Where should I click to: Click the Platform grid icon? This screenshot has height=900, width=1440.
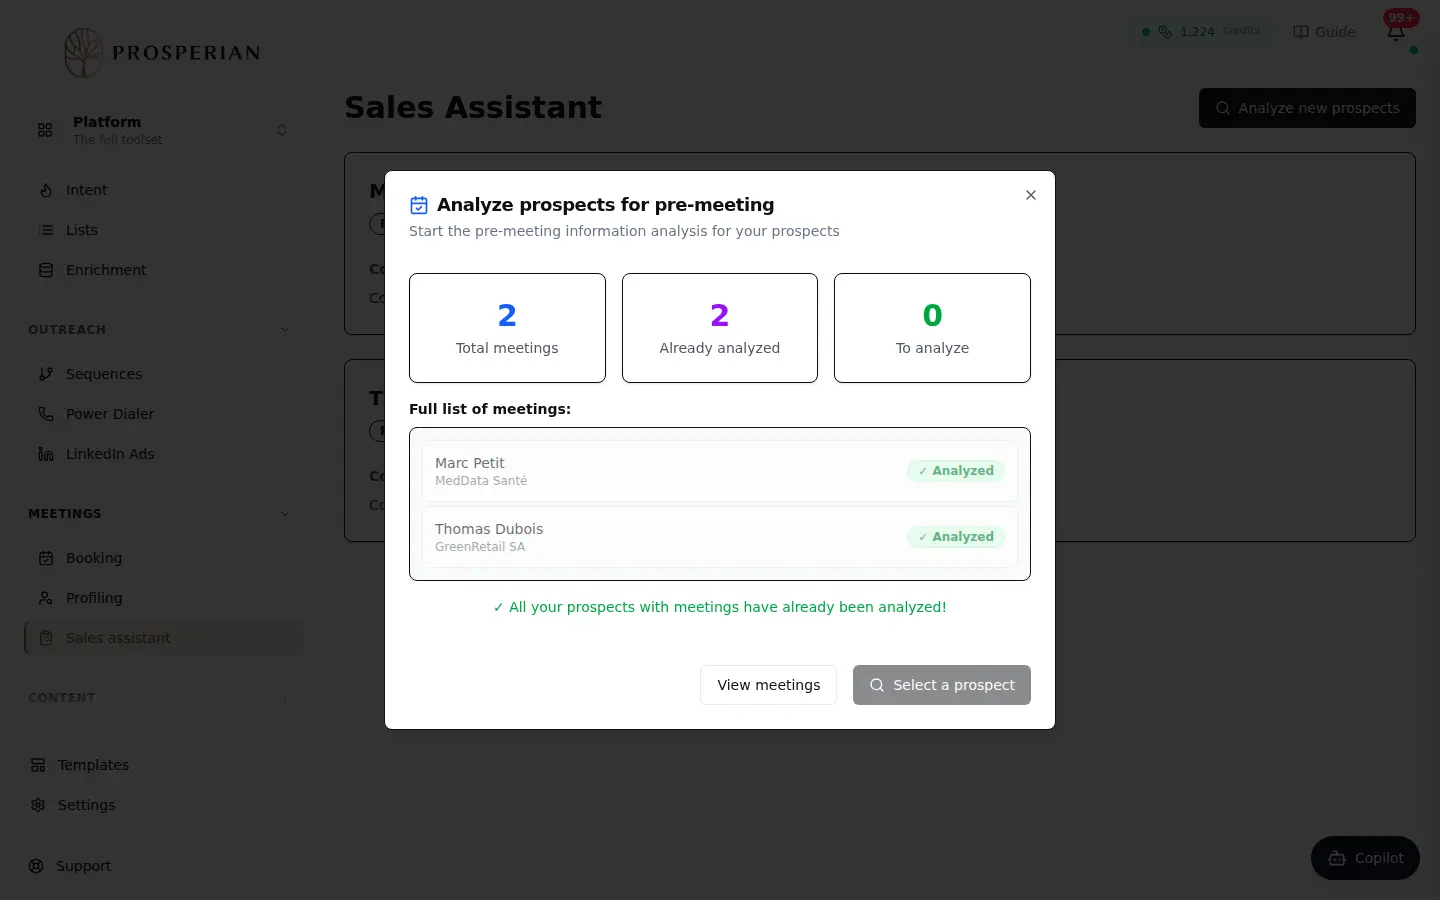point(45,130)
